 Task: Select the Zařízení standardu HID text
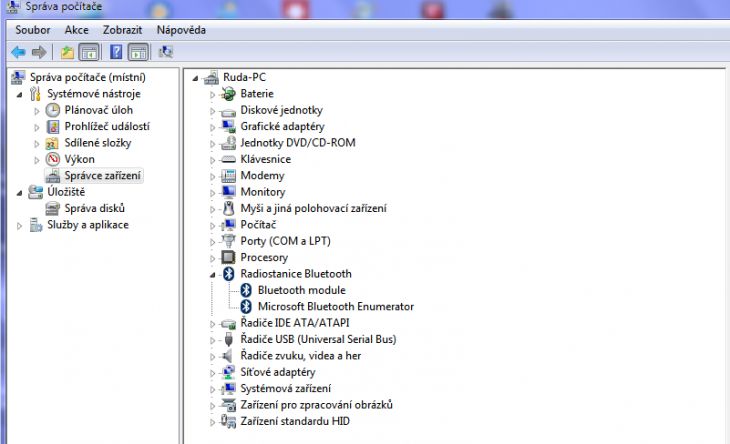click(x=295, y=421)
